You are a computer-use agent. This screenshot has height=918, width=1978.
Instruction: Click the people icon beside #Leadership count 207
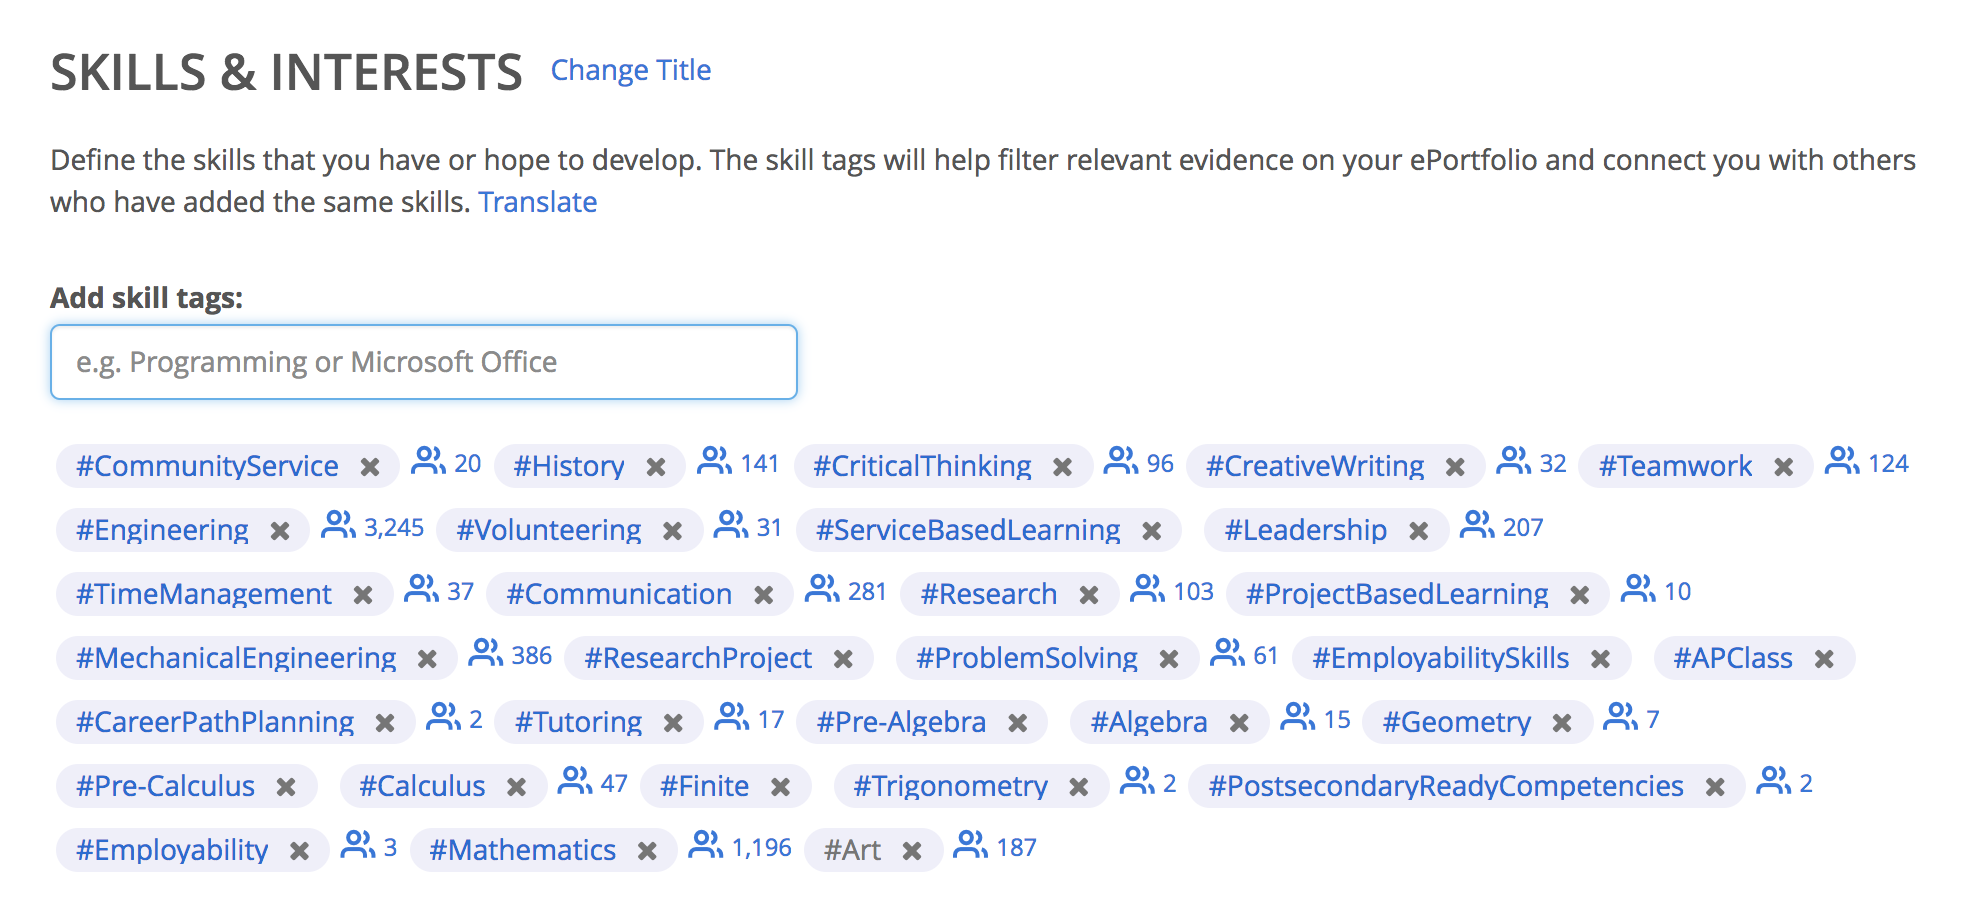tap(1477, 525)
